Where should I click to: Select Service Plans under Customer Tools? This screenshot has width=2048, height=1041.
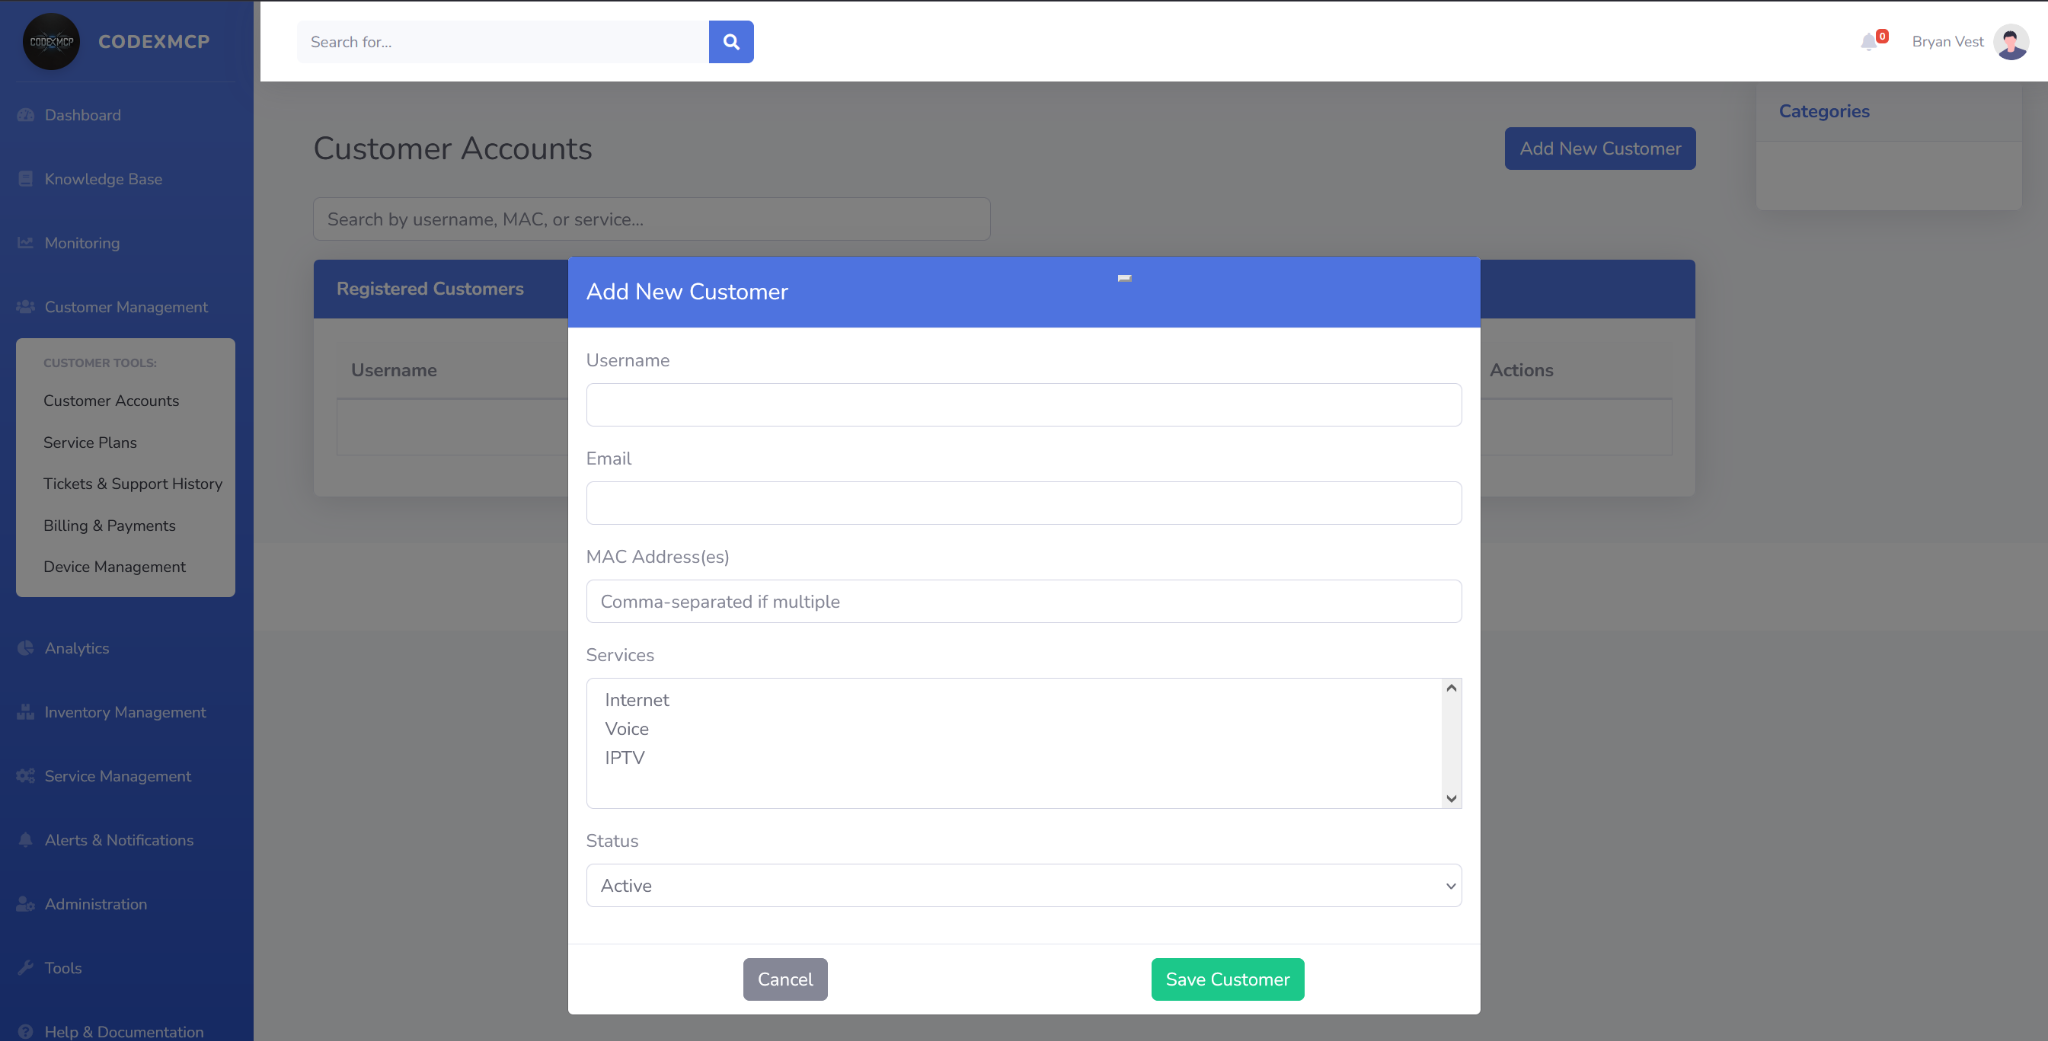point(90,442)
